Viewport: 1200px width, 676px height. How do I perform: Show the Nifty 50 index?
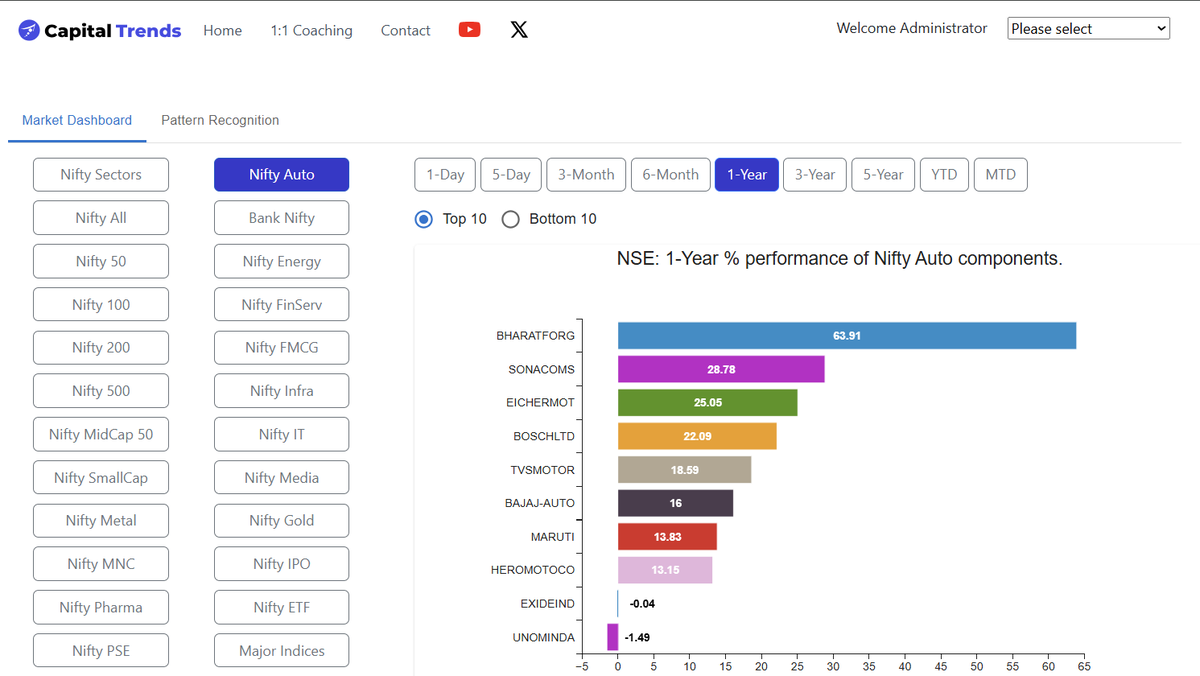(101, 261)
